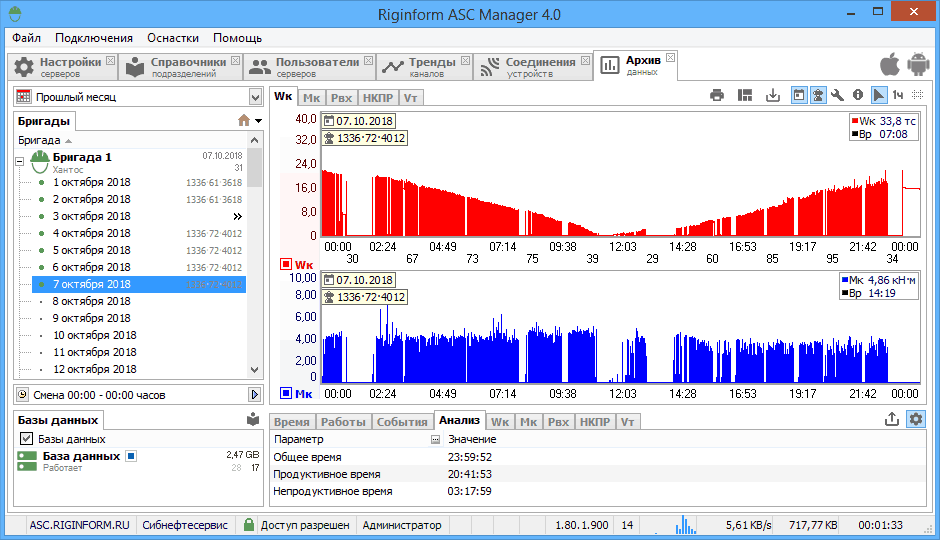Viewport: 940px width, 540px height.
Task: Open the Прошлый месяц period dropdown
Action: [255, 97]
